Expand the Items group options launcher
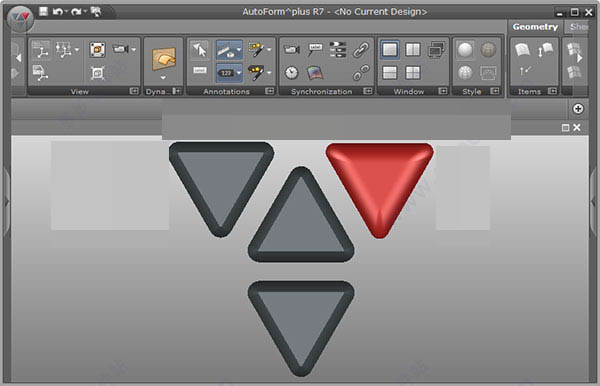The width and height of the screenshot is (600, 386). (x=552, y=91)
